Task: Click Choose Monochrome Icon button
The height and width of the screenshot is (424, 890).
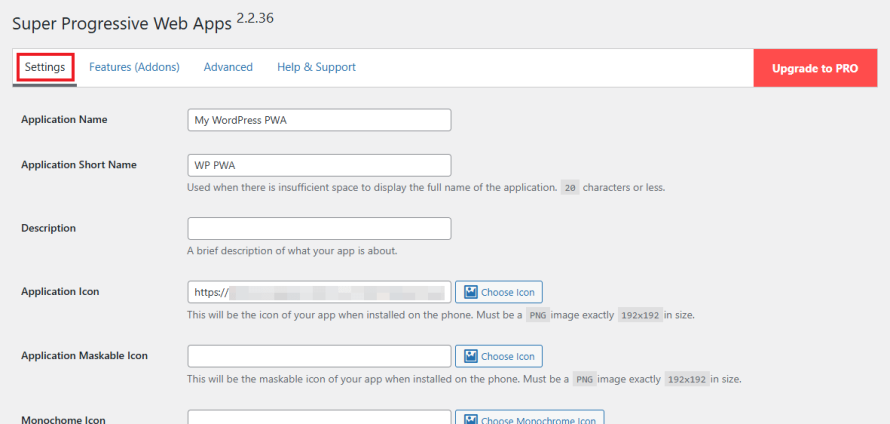Action: [530, 418]
